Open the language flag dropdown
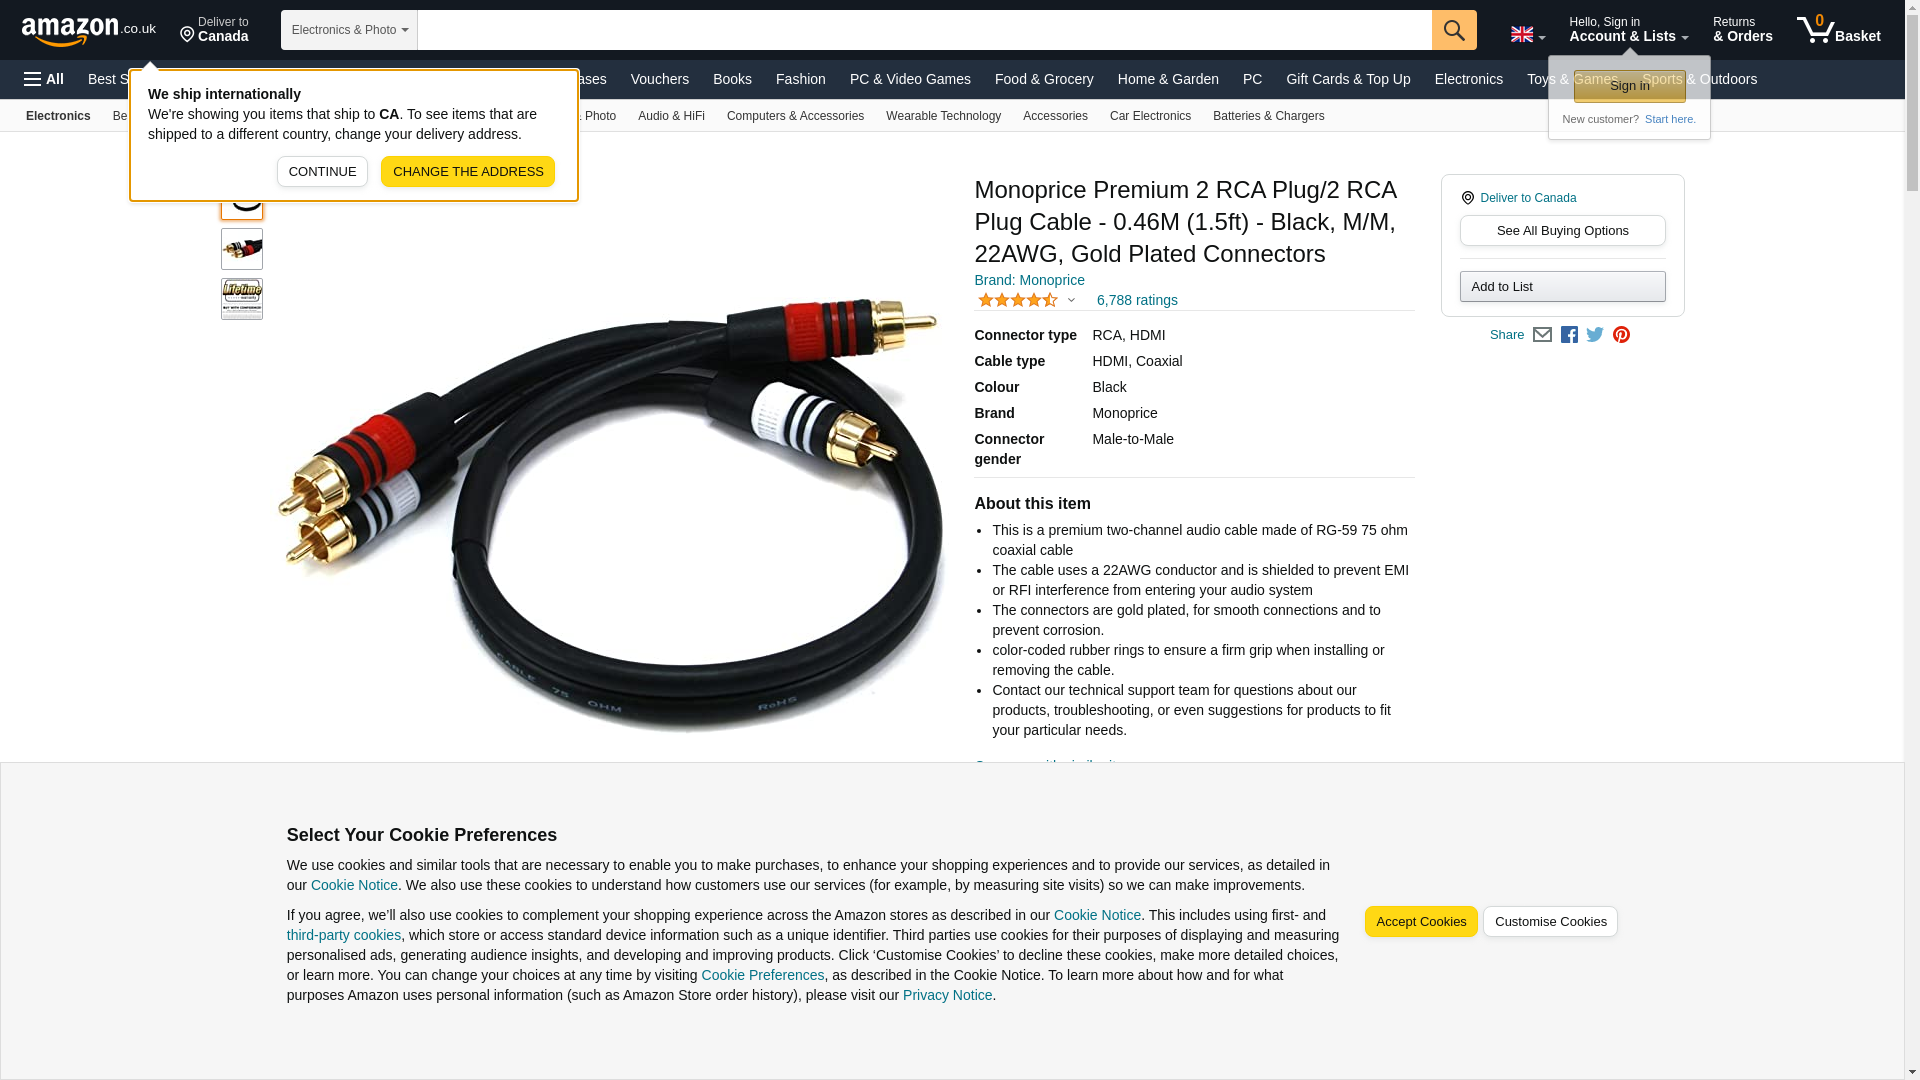The height and width of the screenshot is (1080, 1920). tap(1527, 35)
